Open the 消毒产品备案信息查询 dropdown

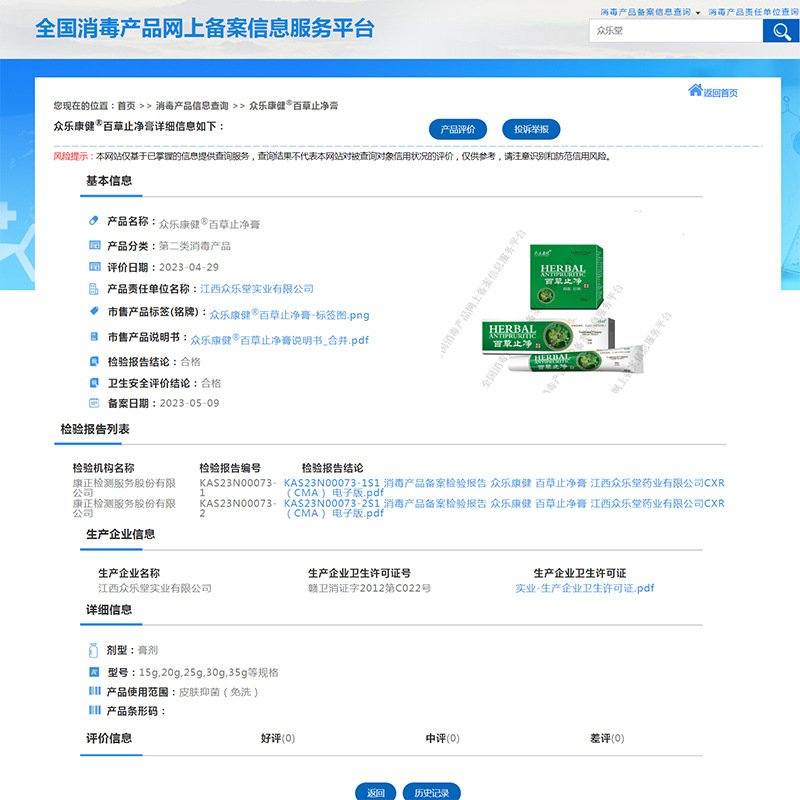tap(650, 12)
